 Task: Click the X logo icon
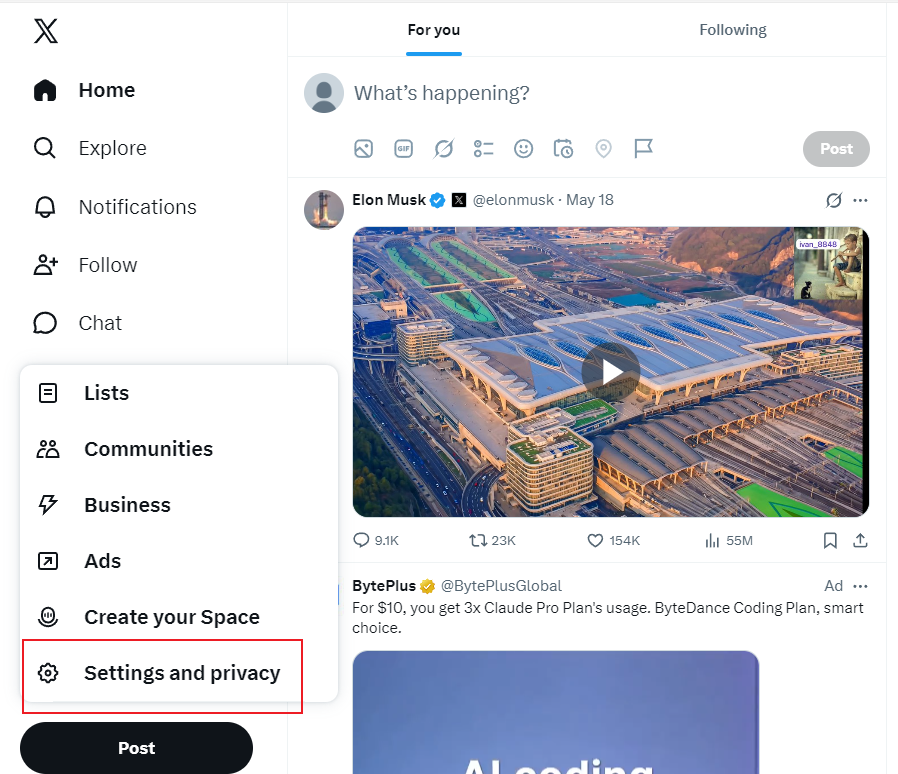[46, 31]
